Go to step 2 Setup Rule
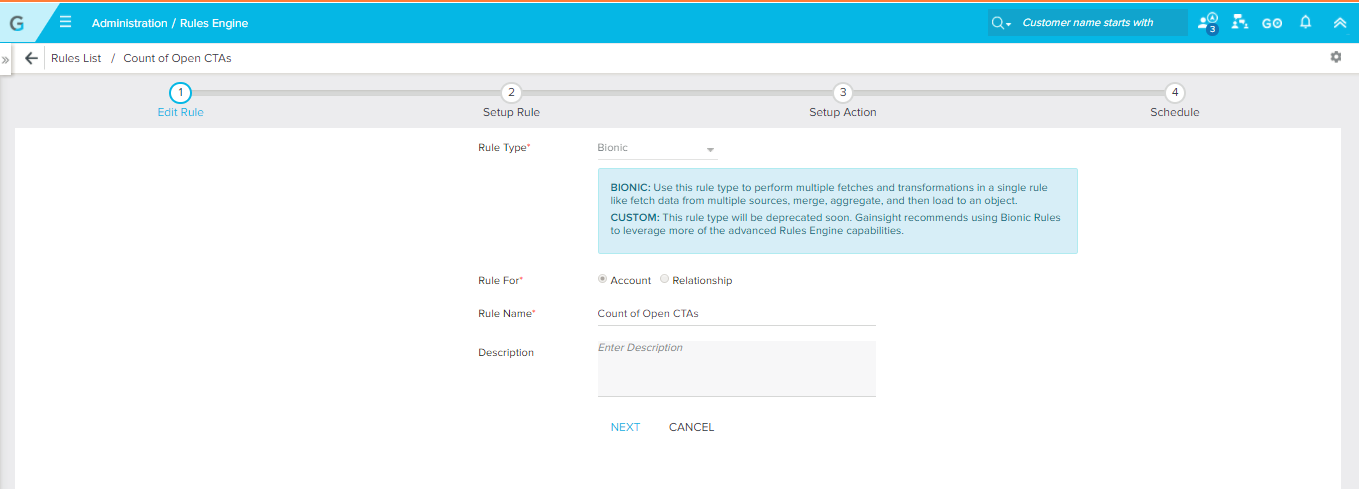Viewport: 1359px width, 489px height. 511,100
